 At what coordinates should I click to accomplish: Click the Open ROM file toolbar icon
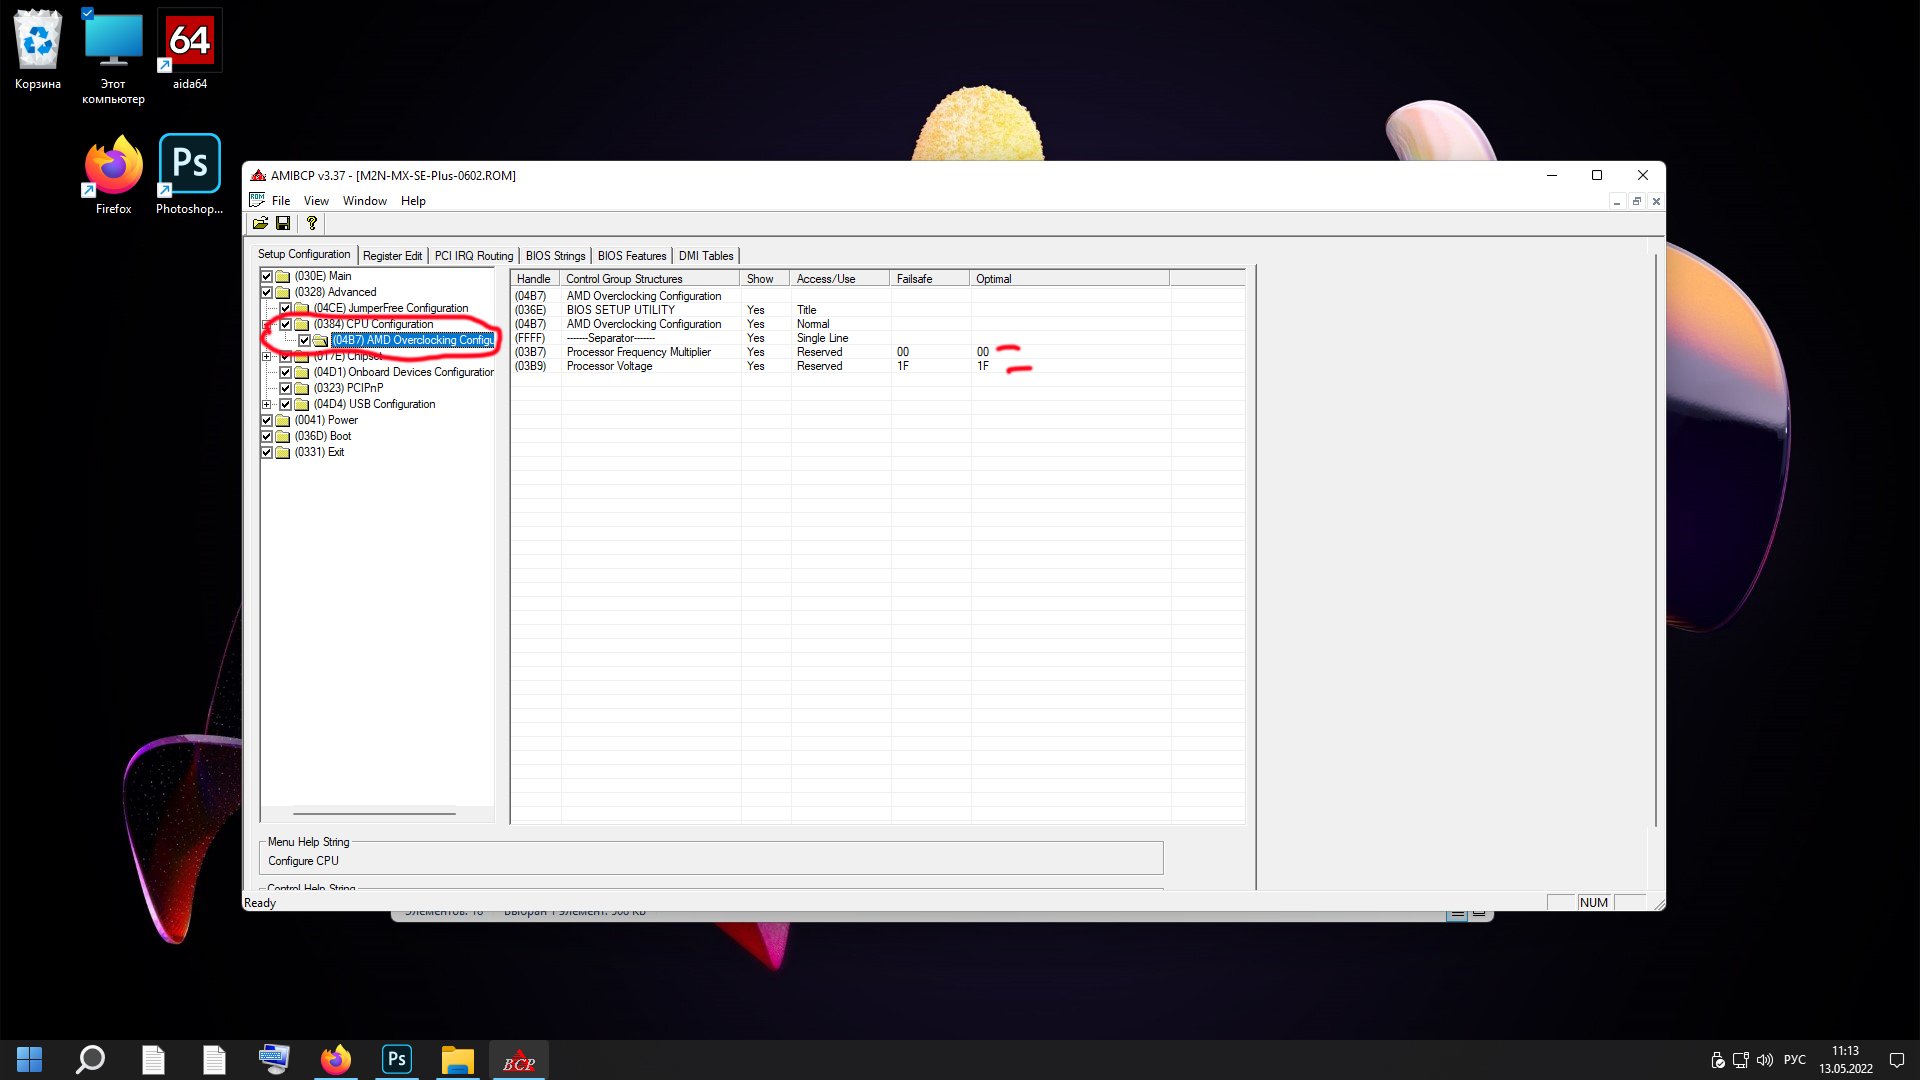pyautogui.click(x=260, y=223)
